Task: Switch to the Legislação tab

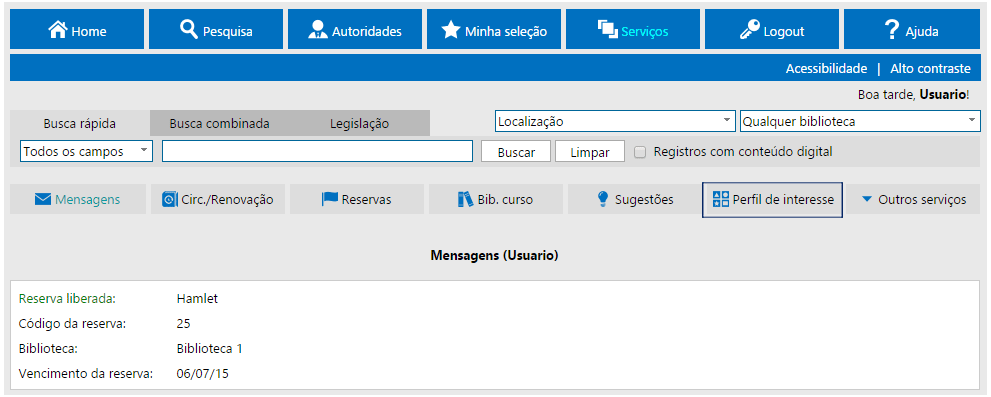Action: click(359, 123)
